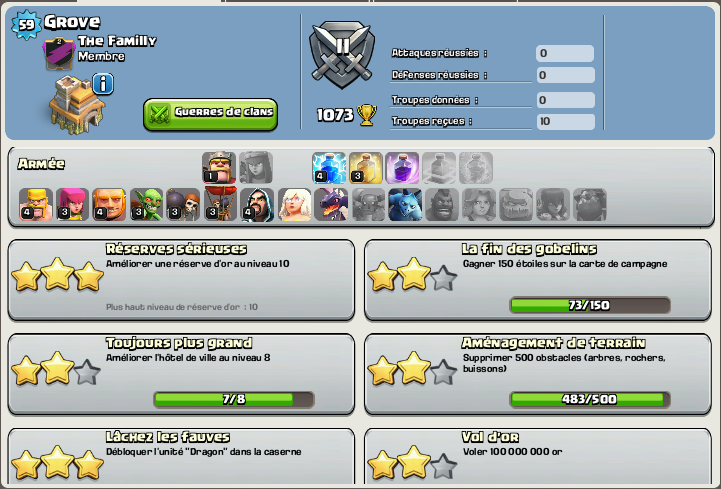Click the purple Rage spell icon
This screenshot has width=721, height=489.
[402, 167]
